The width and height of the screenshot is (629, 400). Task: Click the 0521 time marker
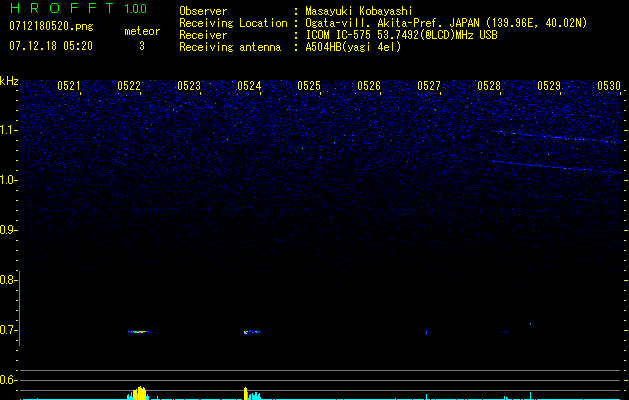pyautogui.click(x=69, y=86)
